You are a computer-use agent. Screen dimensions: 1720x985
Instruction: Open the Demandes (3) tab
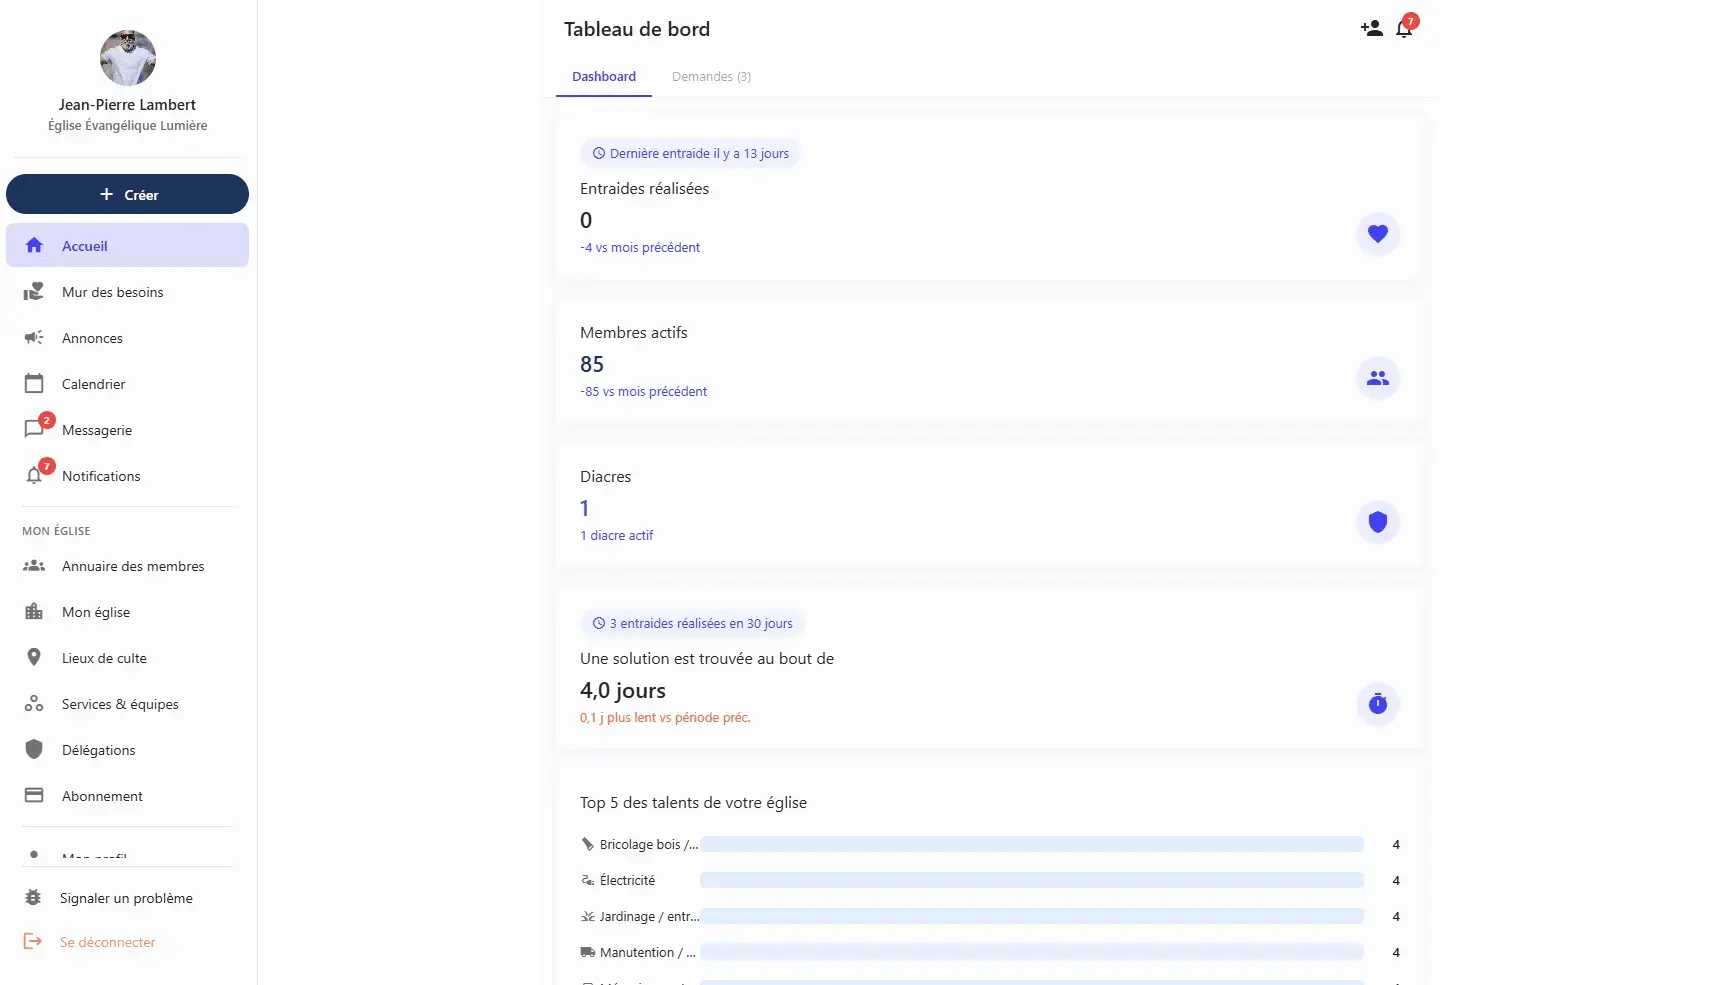[x=711, y=77]
